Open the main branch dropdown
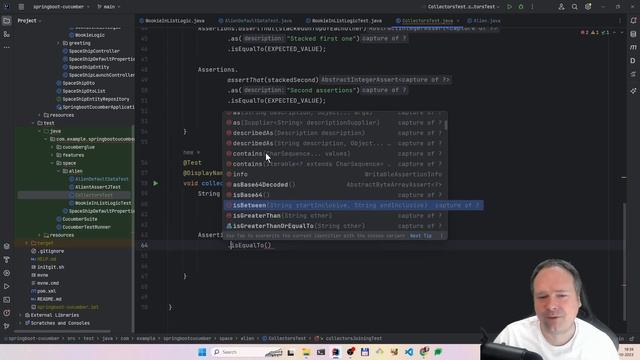 [109, 7]
